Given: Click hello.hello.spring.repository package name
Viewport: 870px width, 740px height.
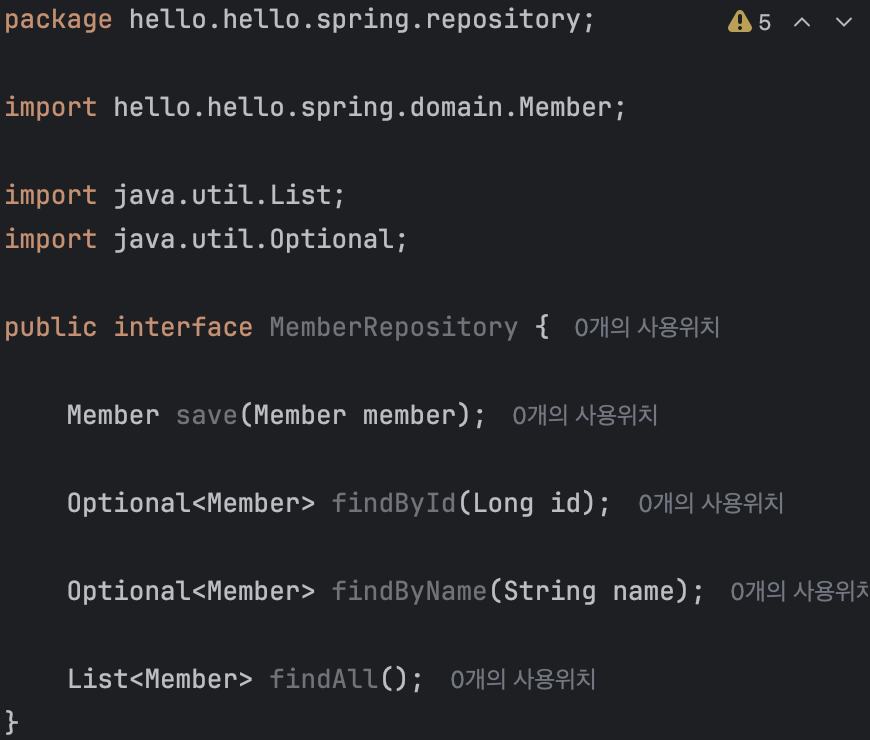Looking at the screenshot, I should (x=355, y=20).
